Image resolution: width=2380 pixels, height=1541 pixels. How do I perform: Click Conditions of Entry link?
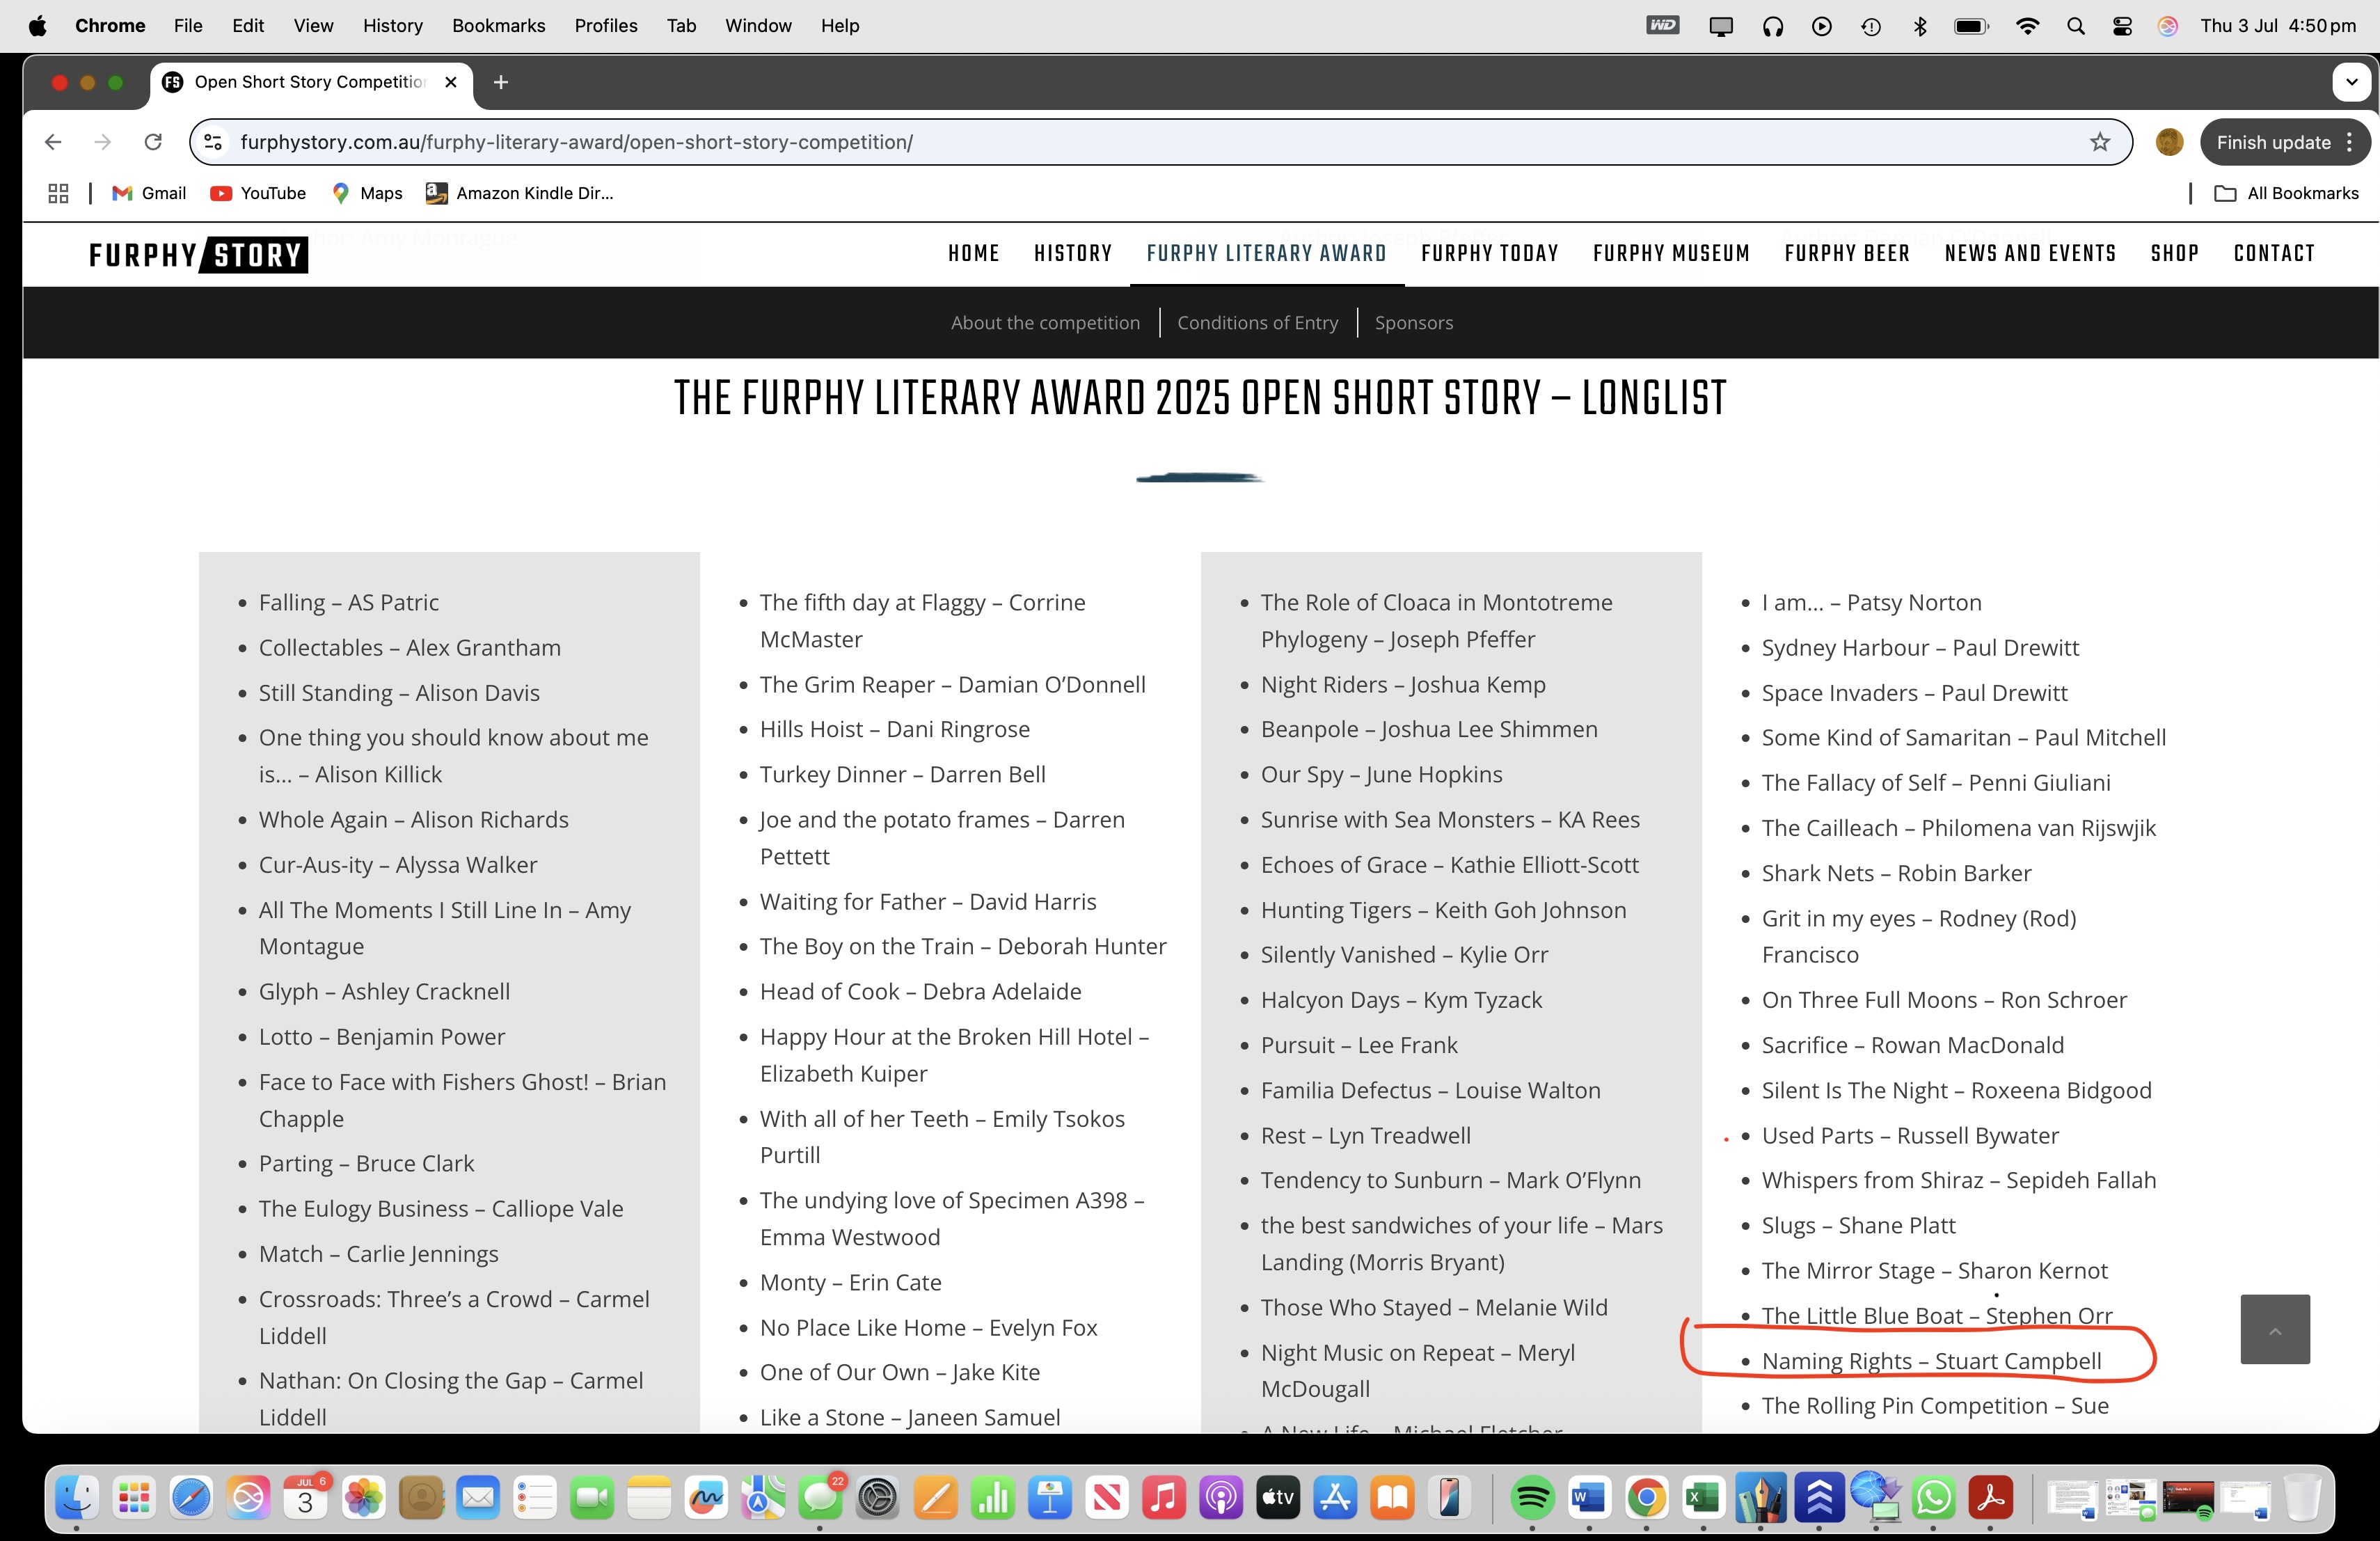pos(1257,323)
